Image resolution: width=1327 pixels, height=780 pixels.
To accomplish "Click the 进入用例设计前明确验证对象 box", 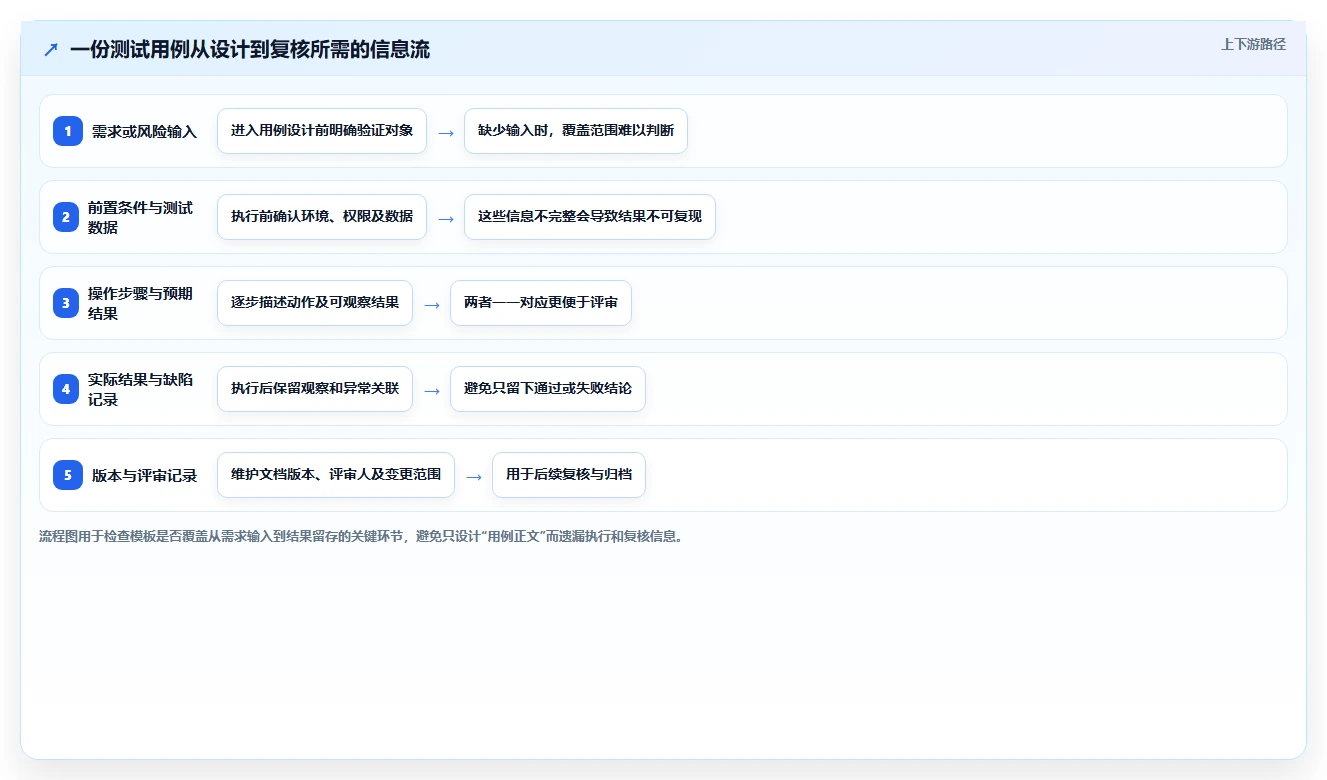I will 322,131.
